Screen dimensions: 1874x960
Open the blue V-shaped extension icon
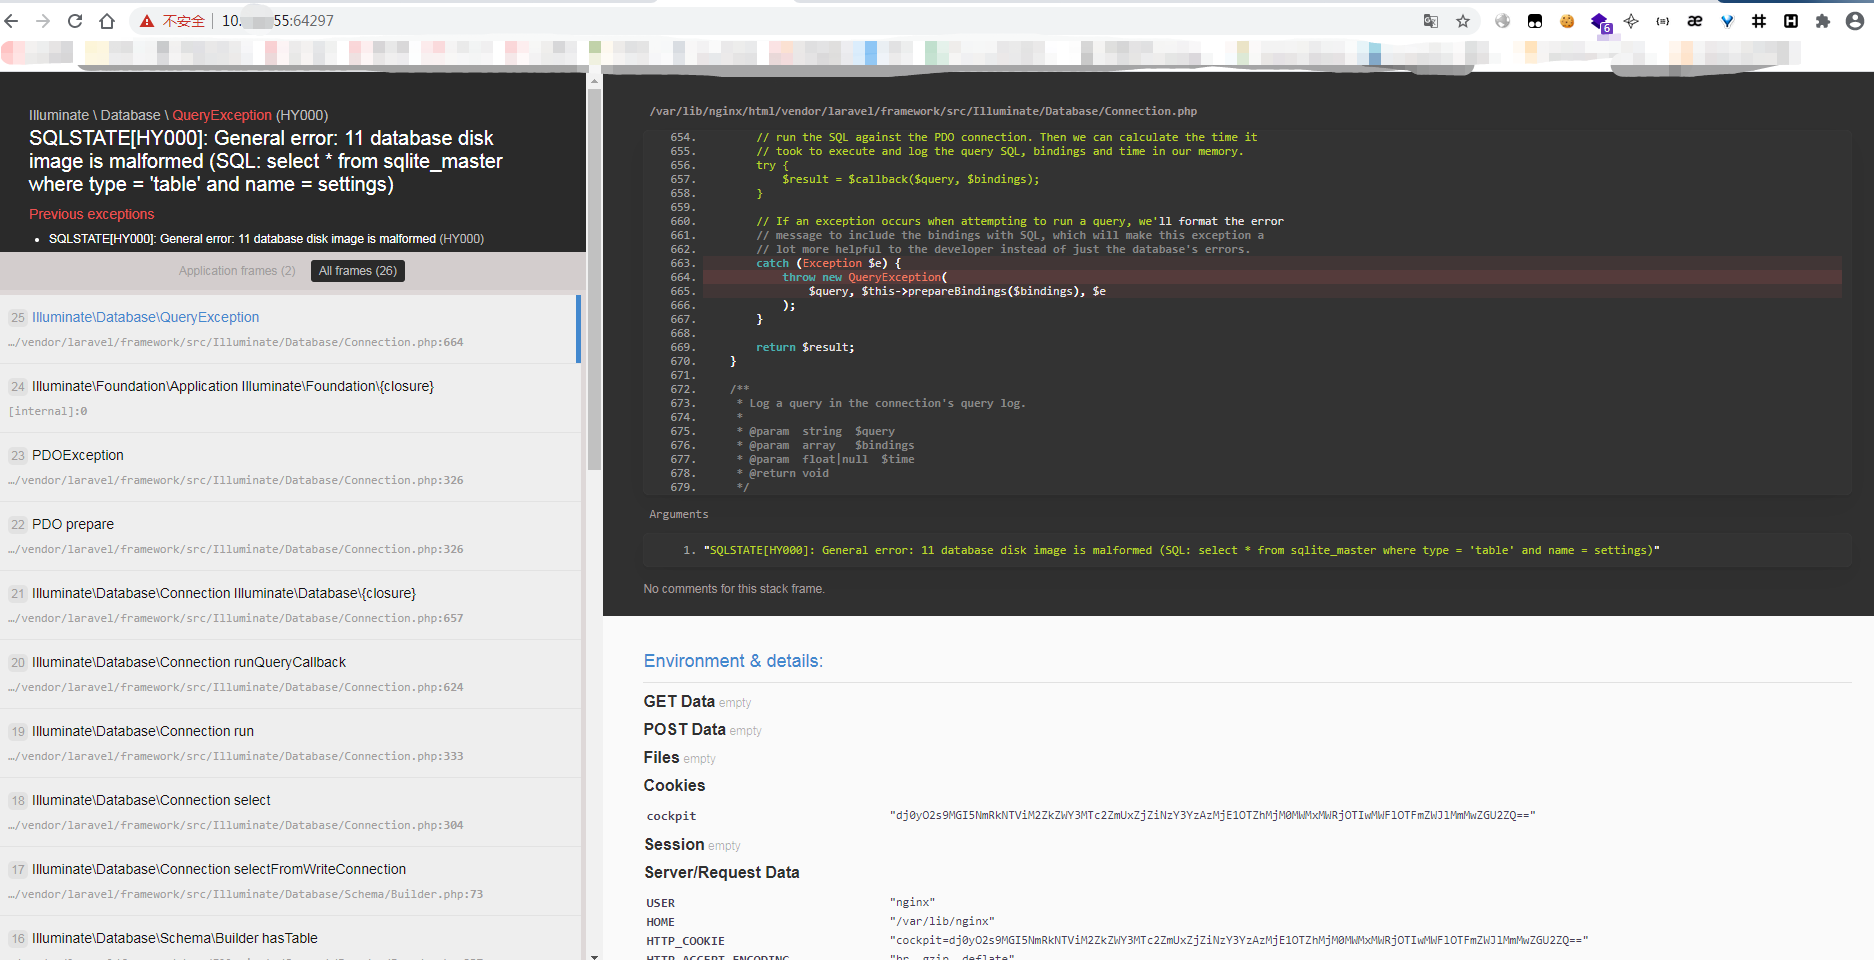pyautogui.click(x=1727, y=21)
